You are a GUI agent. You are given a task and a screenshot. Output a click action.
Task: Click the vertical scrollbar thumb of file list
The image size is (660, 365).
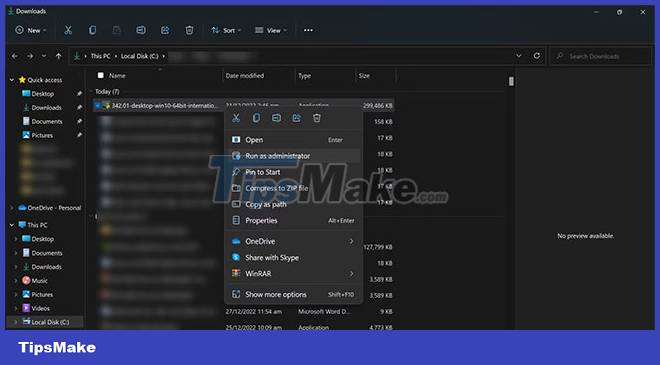(x=511, y=81)
